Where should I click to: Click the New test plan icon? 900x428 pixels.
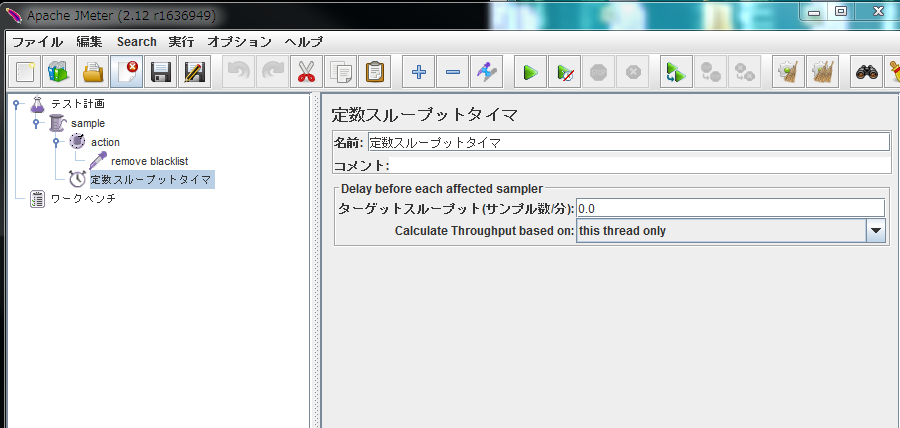coord(24,72)
